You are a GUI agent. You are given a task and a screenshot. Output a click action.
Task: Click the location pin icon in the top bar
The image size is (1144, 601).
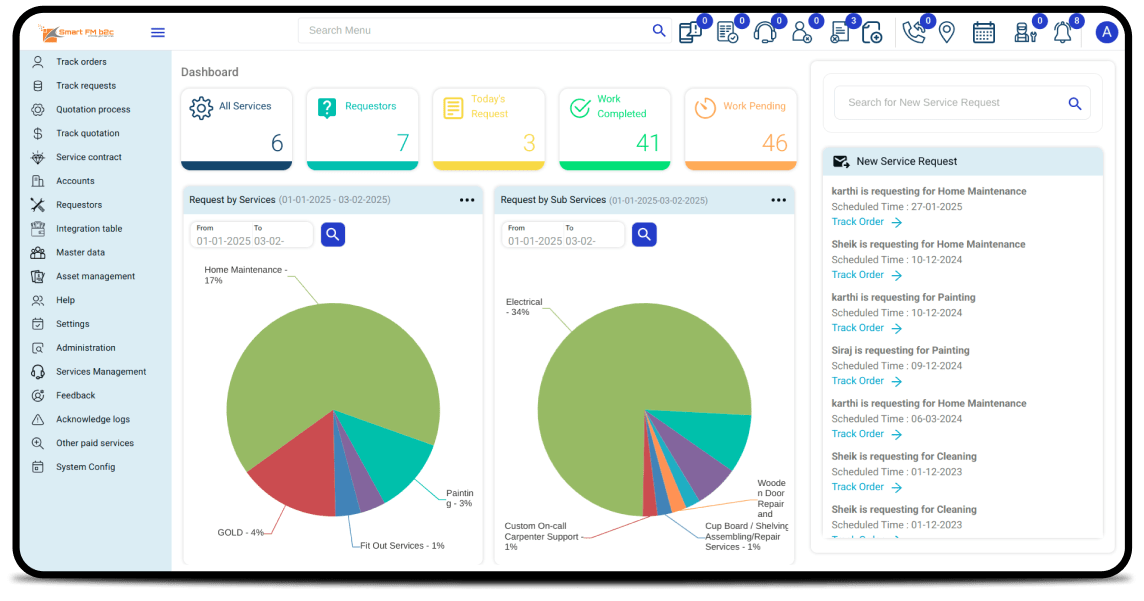tap(947, 32)
